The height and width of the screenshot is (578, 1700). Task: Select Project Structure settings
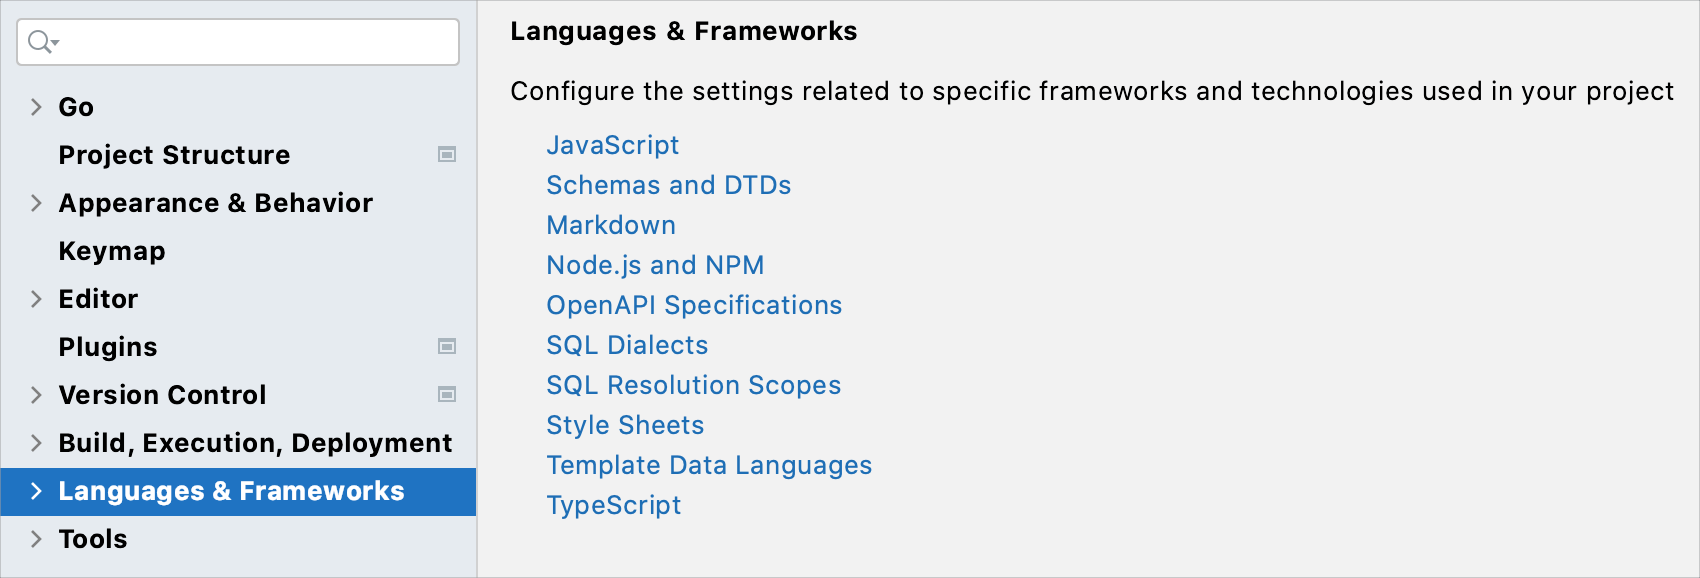[x=174, y=155]
